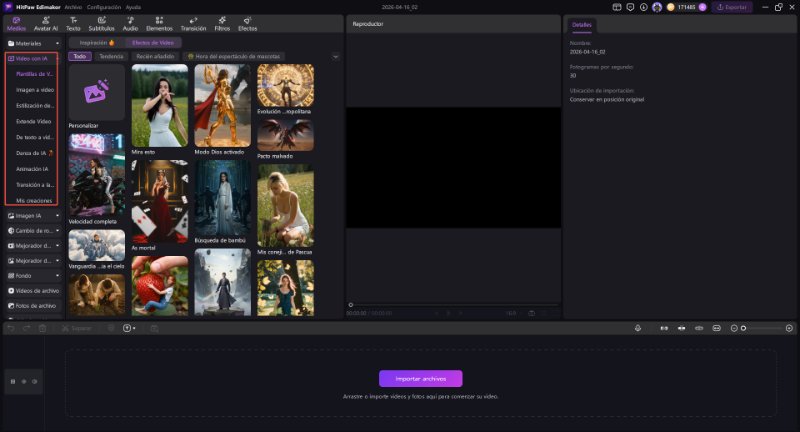The image size is (800, 432).
Task: Switch to the Inspiración tab
Action: pos(97,43)
